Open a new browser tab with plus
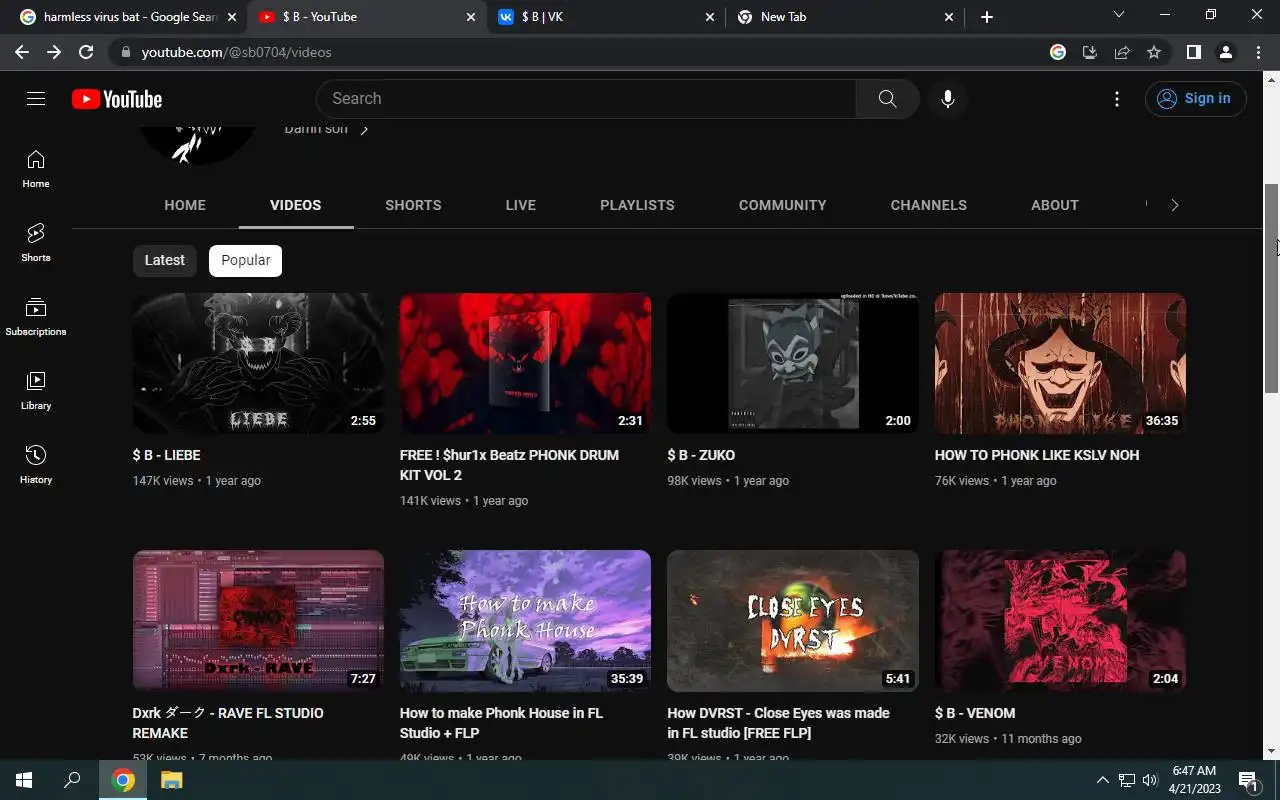 pos(987,17)
